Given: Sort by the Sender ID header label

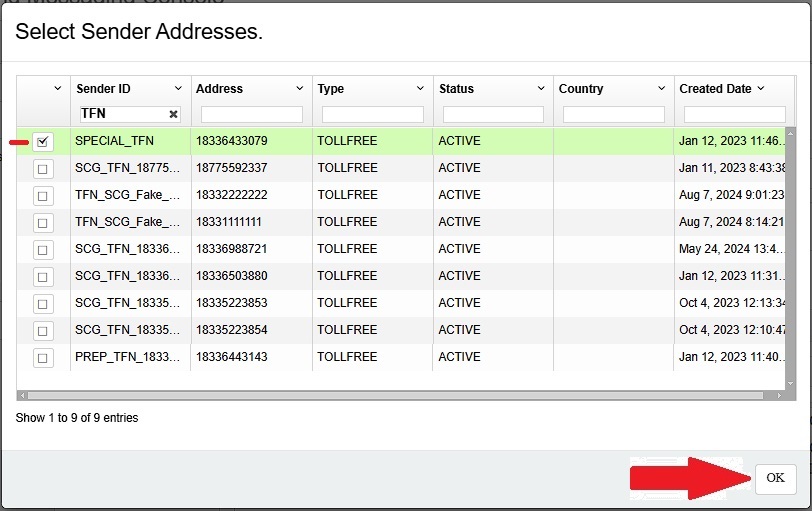Looking at the screenshot, I should [103, 89].
